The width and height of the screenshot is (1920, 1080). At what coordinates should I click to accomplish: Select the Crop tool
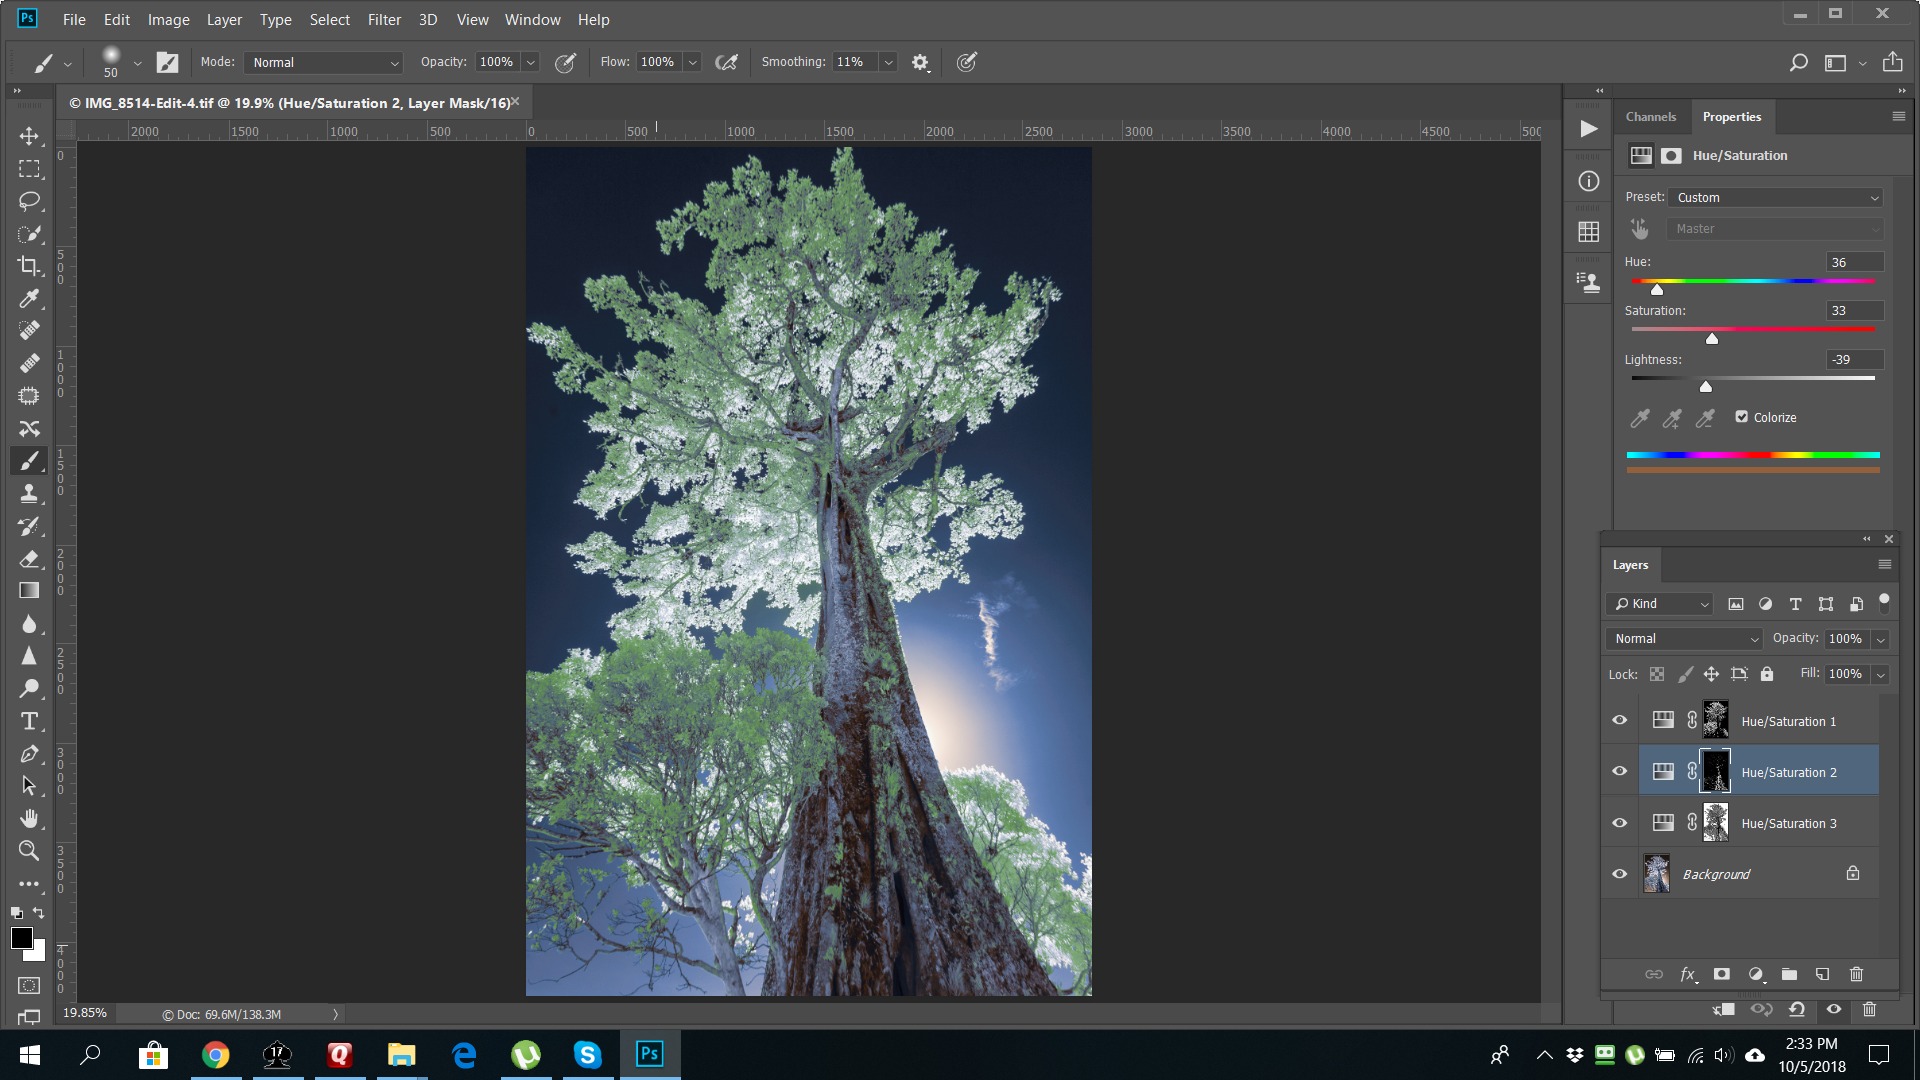pos(29,266)
